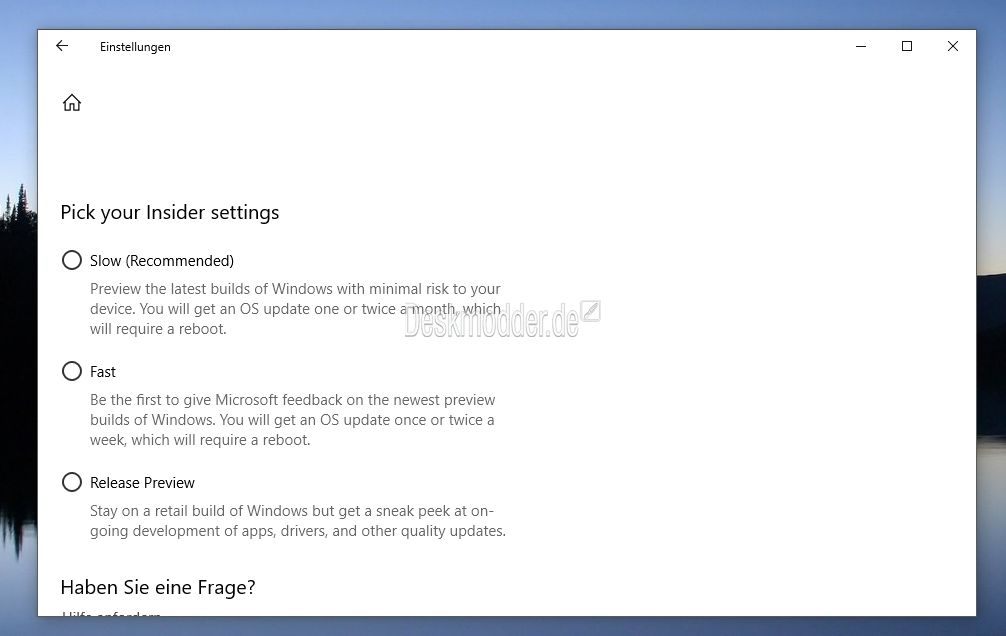The height and width of the screenshot is (636, 1006).
Task: Click the "Pick your Insider settings" heading
Action: pos(170,212)
